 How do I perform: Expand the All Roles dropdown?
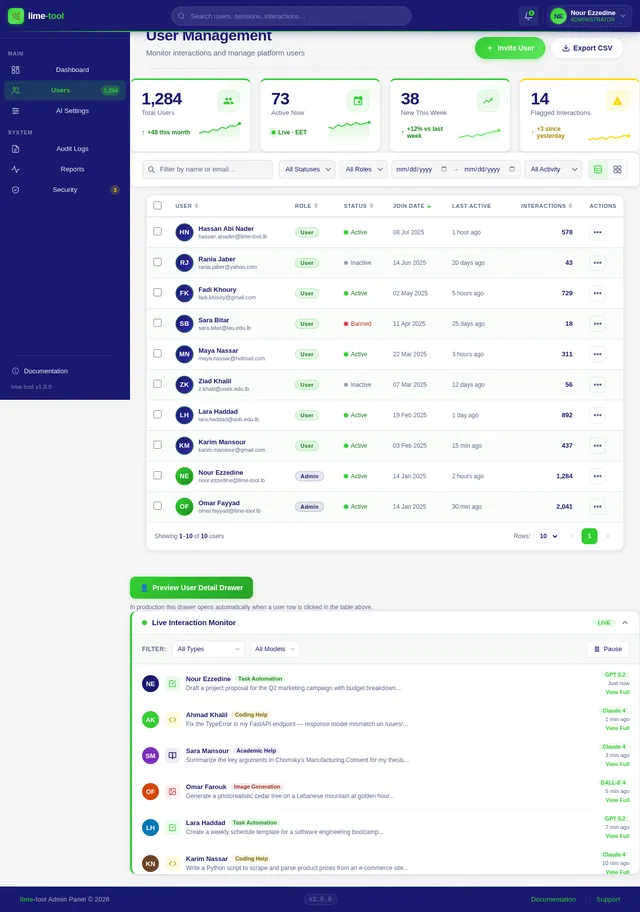coord(363,170)
